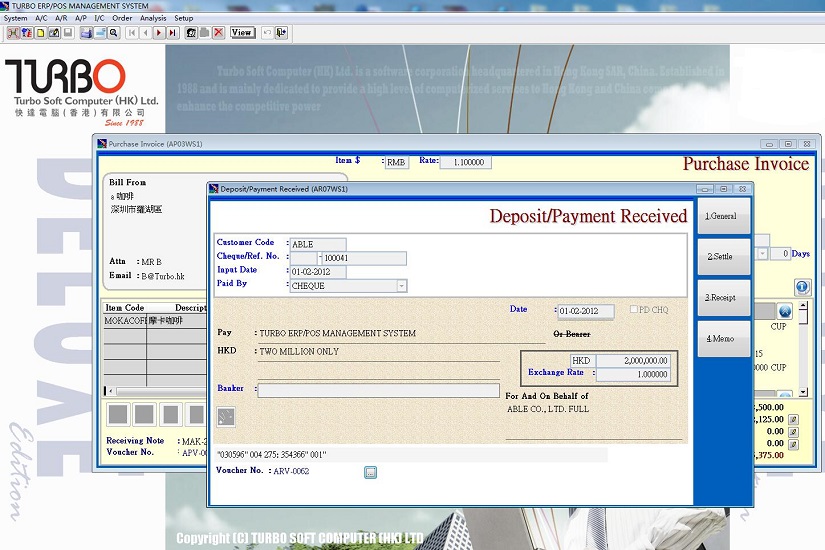Switch to the 2.Settle section
825x550 pixels.
tap(724, 256)
